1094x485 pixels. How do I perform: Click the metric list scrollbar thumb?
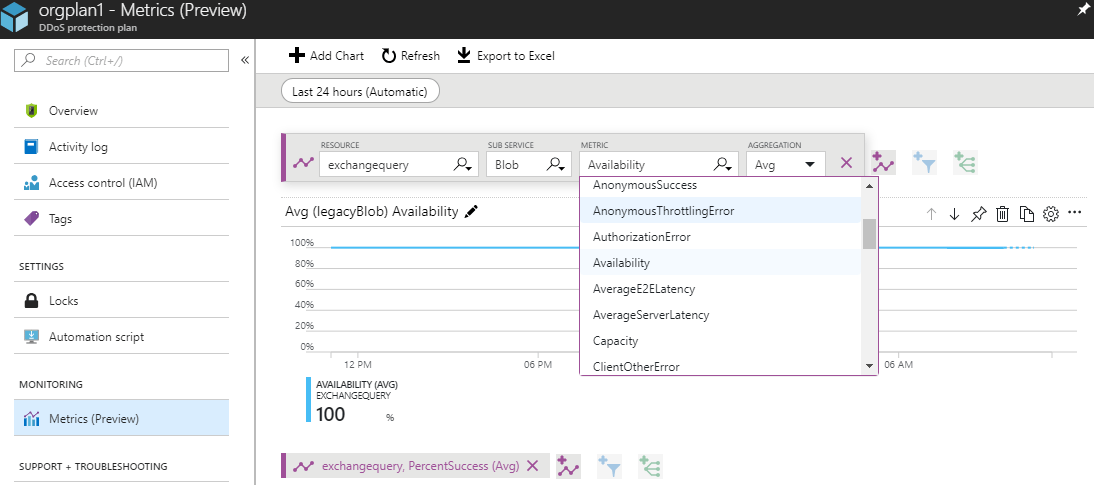click(x=869, y=234)
